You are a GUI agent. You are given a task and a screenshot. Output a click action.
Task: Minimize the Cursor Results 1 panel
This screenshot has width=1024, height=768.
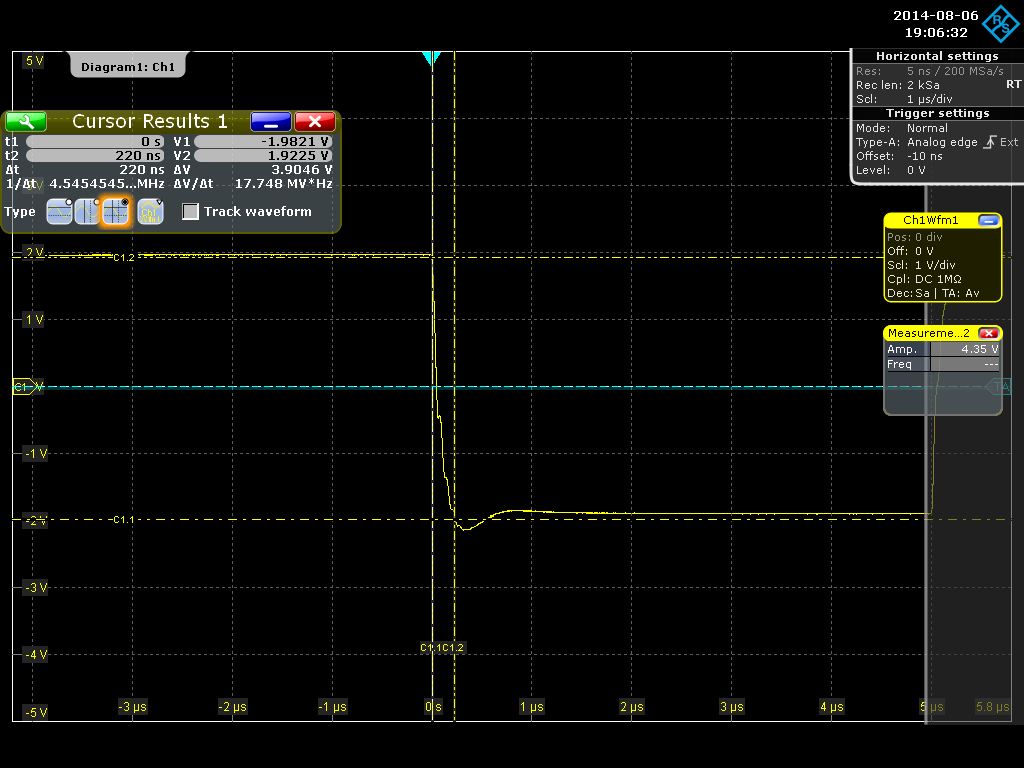pyautogui.click(x=270, y=121)
